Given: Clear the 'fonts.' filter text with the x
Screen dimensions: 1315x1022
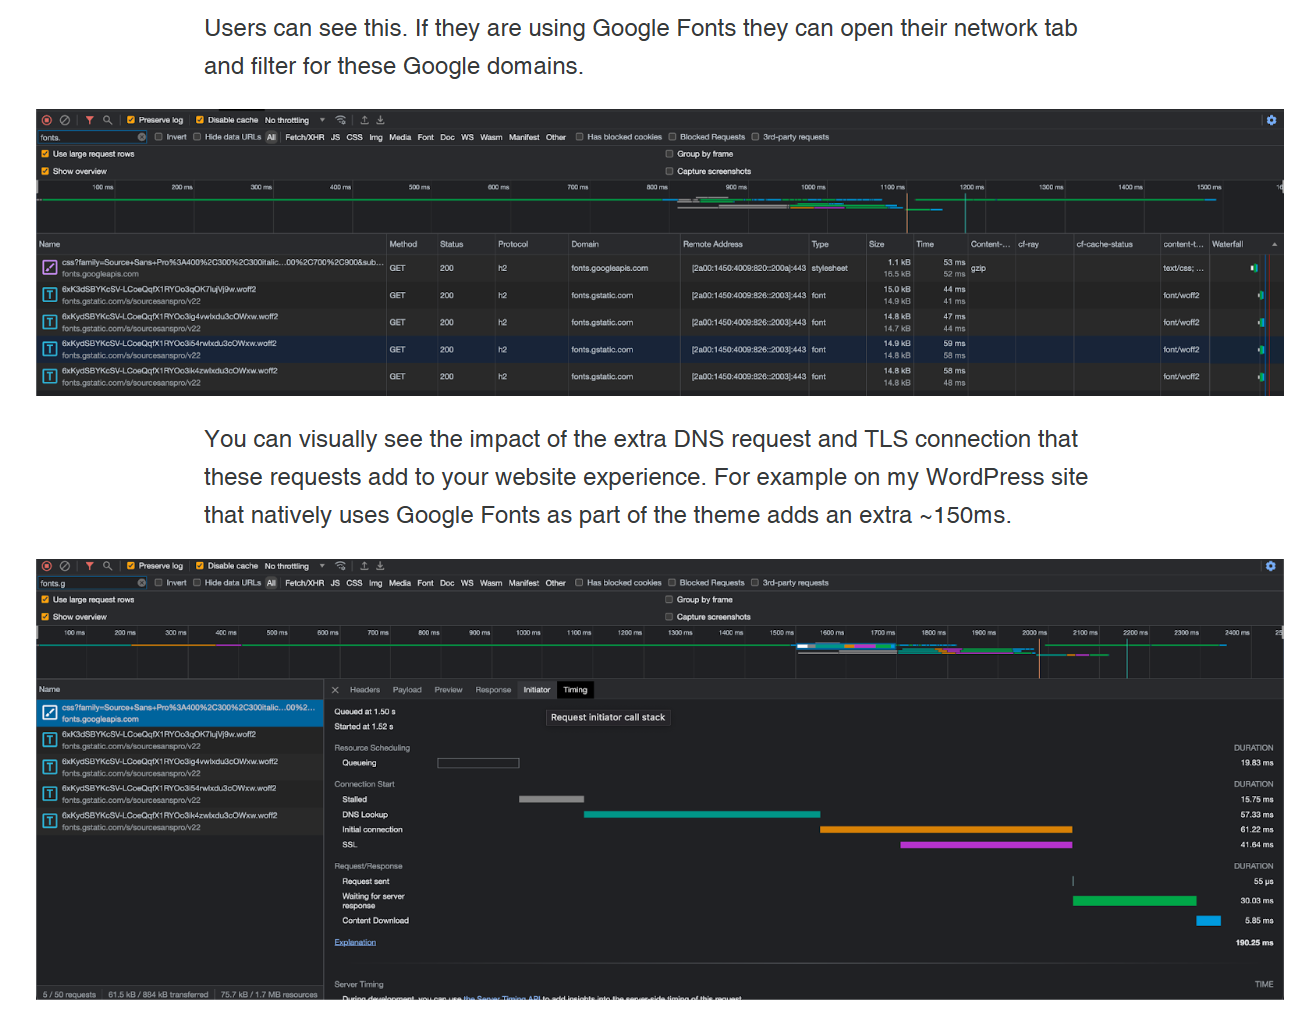Looking at the screenshot, I should 142,137.
